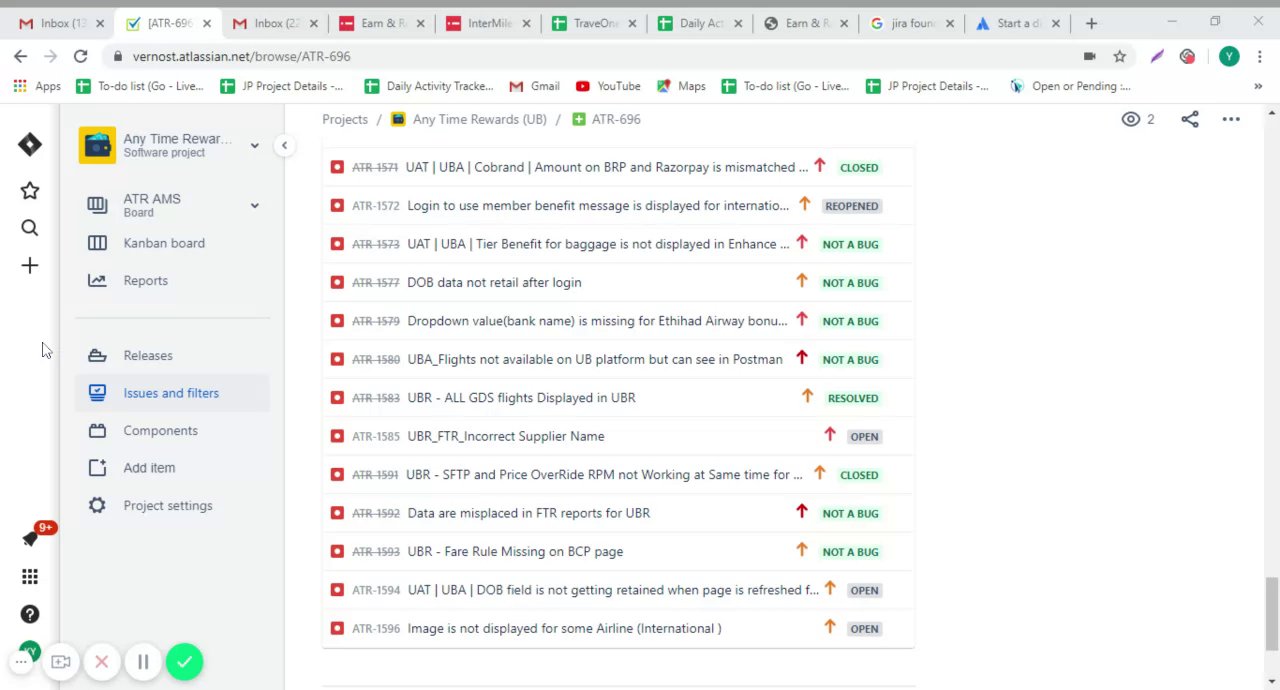Switch to the InterMile tab

(486, 23)
